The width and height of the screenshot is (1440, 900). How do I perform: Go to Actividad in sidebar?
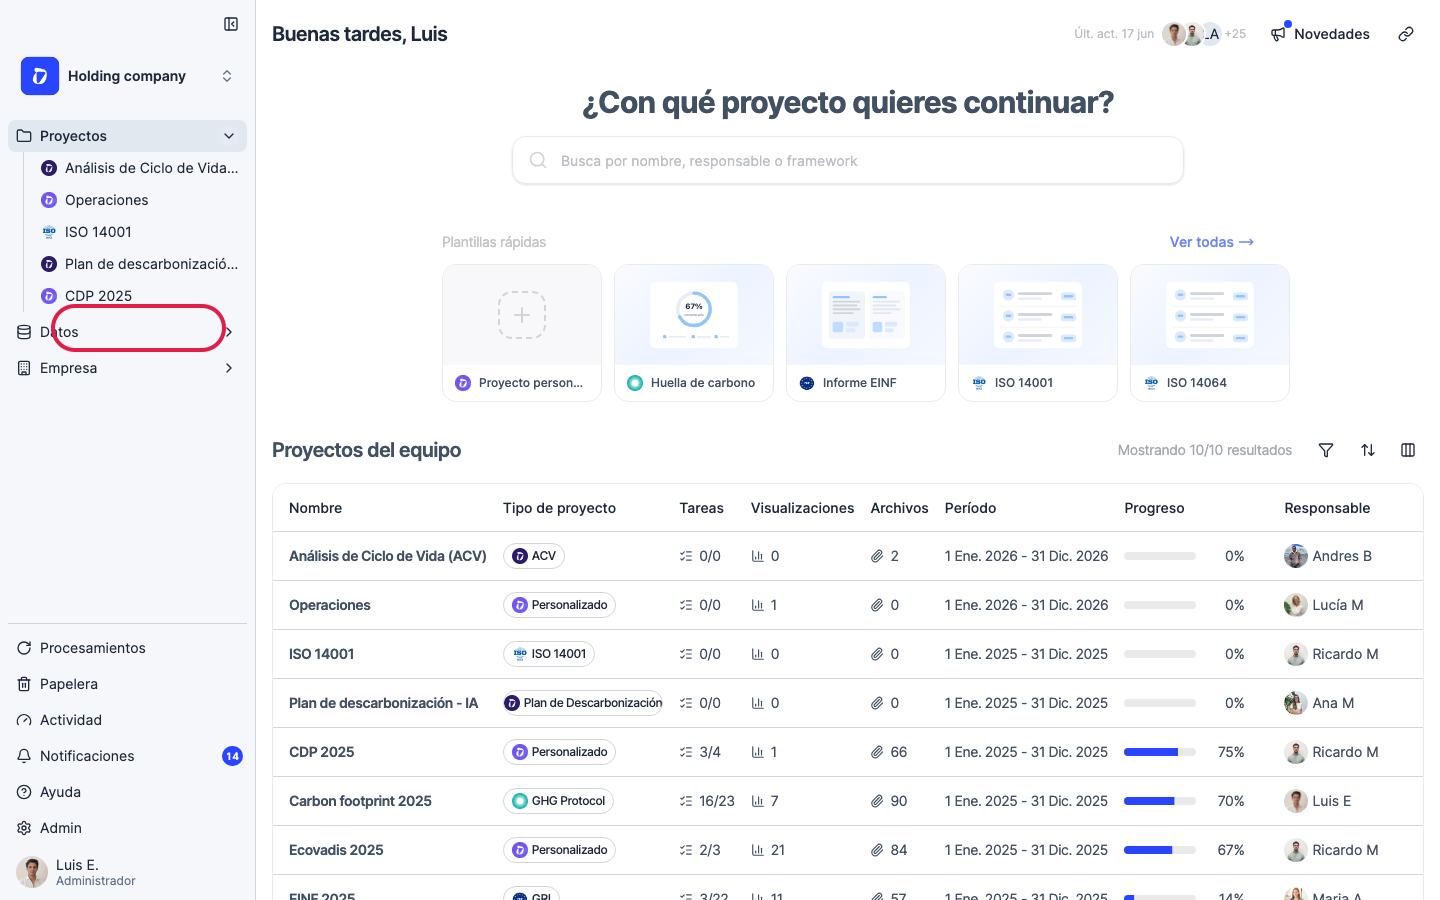pyautogui.click(x=127, y=720)
